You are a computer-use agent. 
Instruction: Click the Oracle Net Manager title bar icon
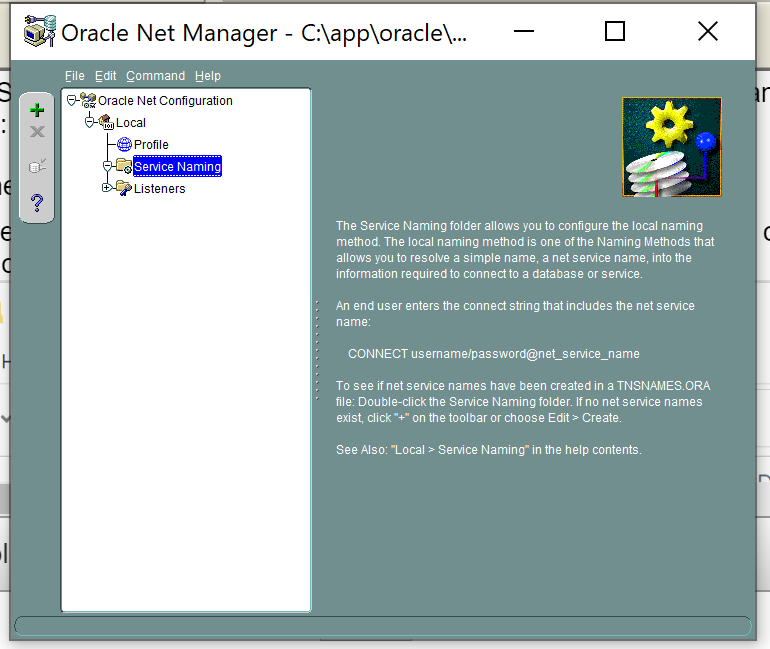39,33
